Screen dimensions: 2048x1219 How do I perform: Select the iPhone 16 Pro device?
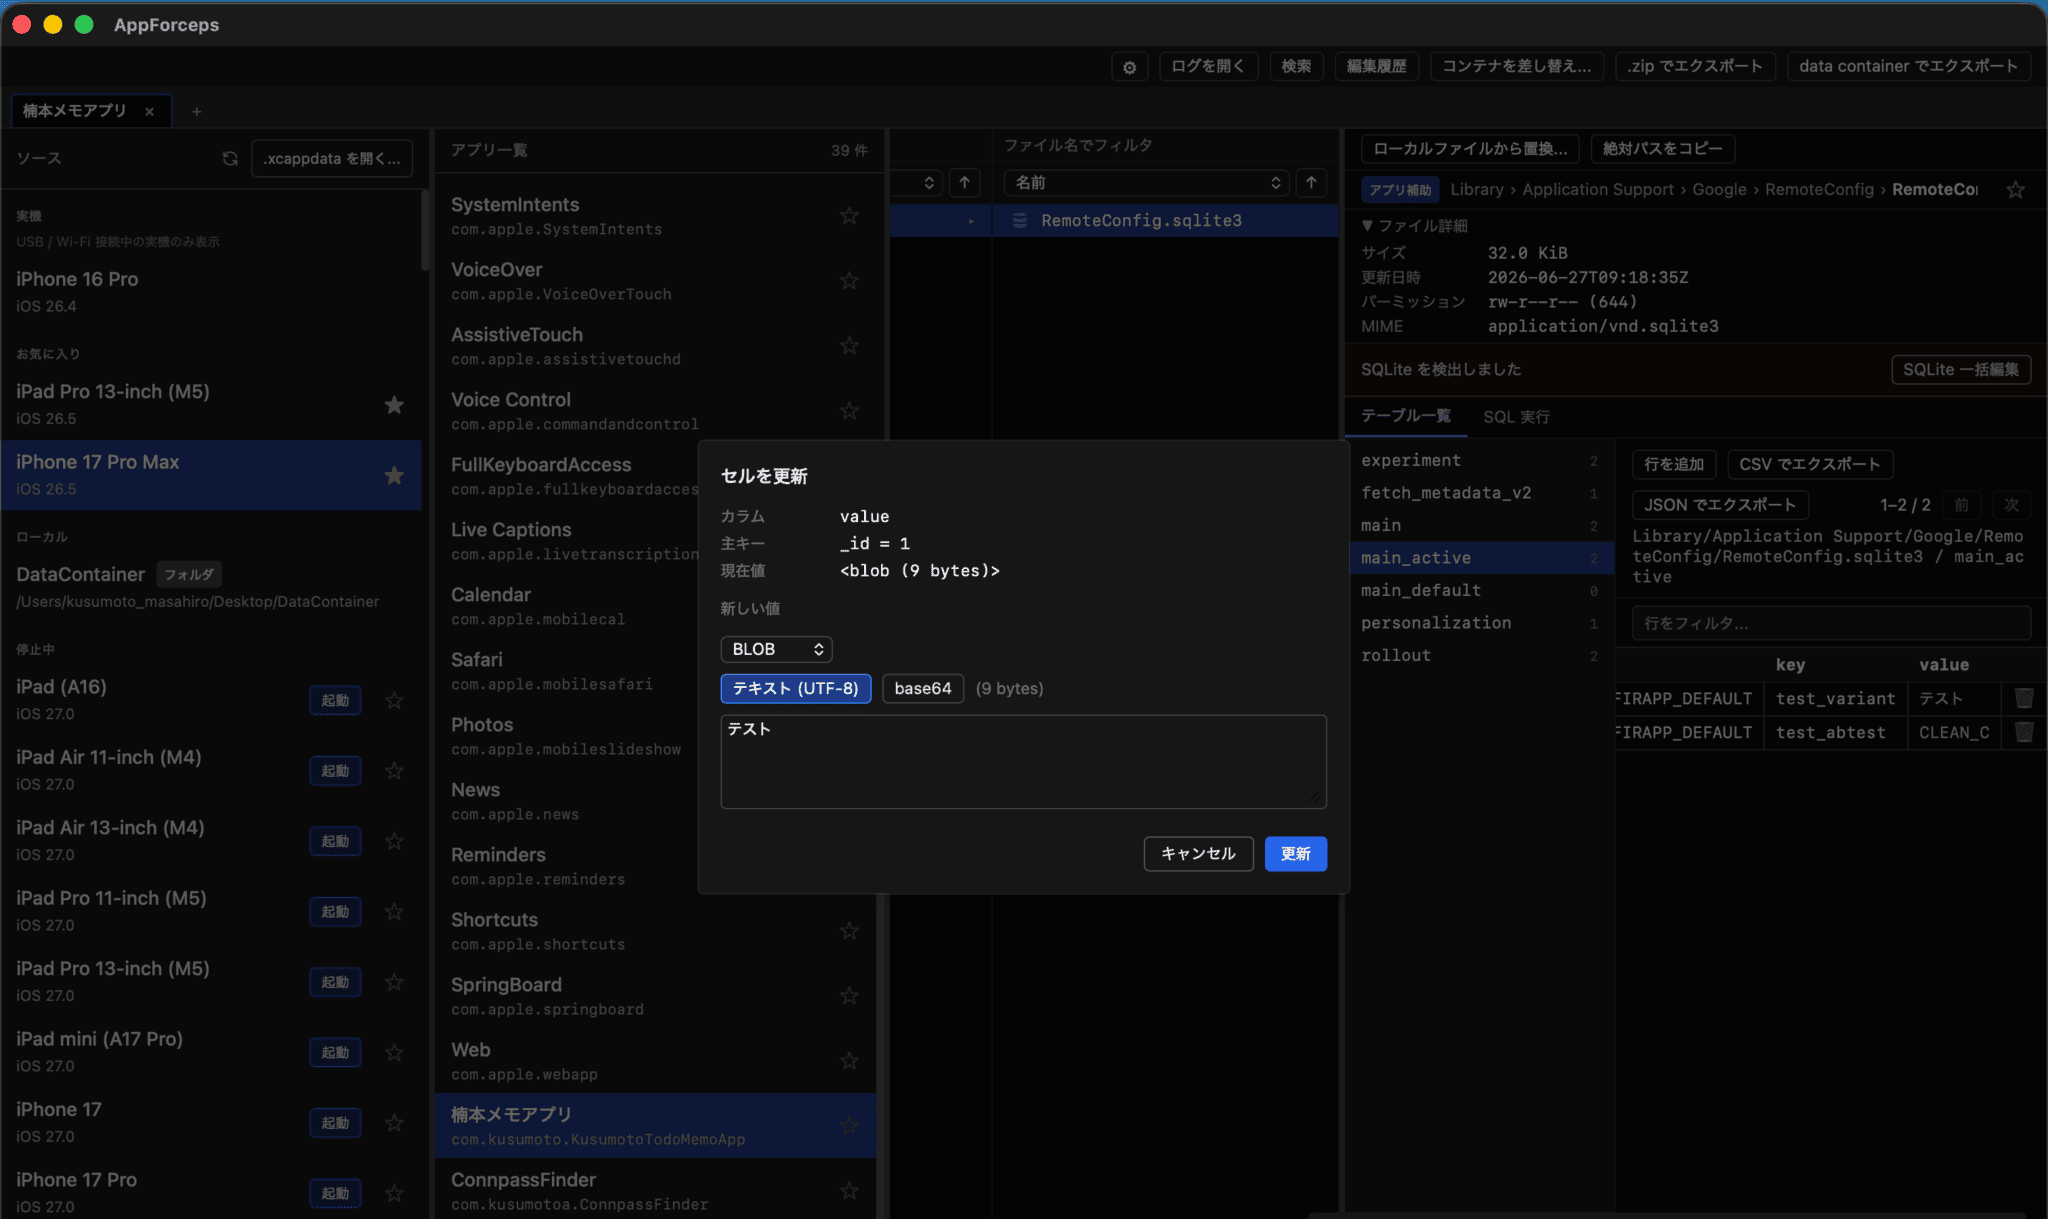(210, 292)
